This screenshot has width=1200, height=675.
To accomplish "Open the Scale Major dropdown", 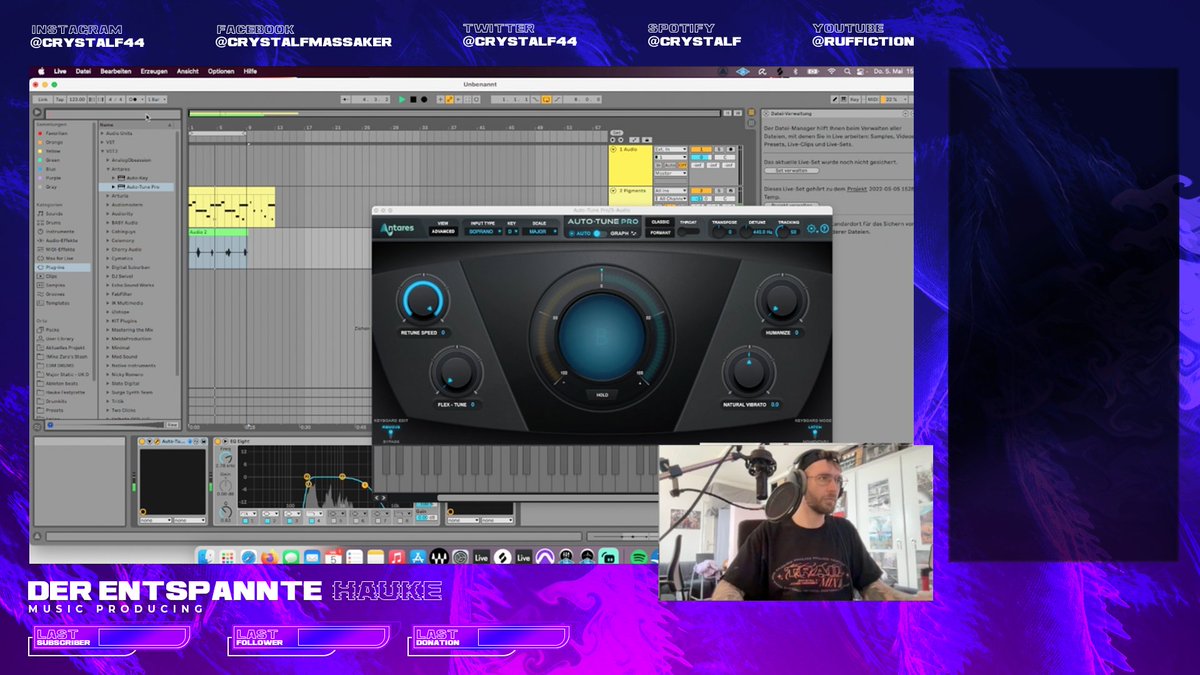I will point(539,231).
